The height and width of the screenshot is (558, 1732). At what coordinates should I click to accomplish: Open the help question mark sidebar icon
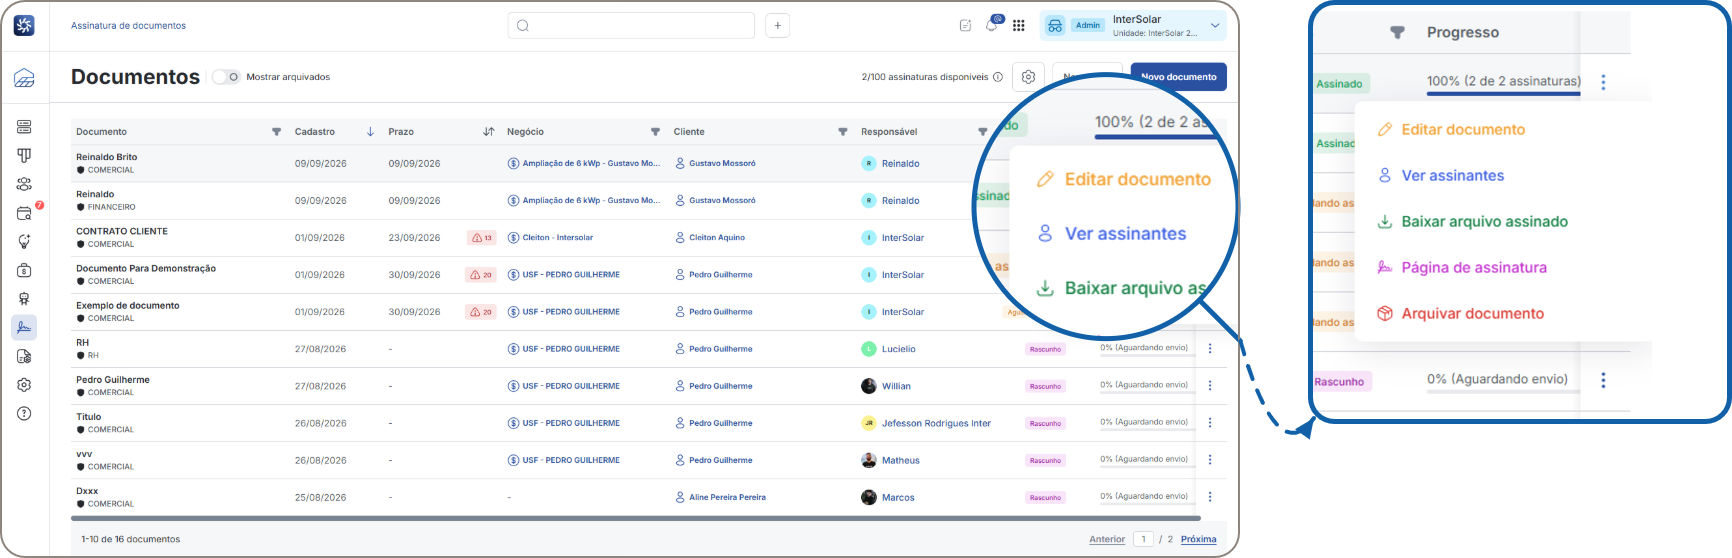(24, 413)
